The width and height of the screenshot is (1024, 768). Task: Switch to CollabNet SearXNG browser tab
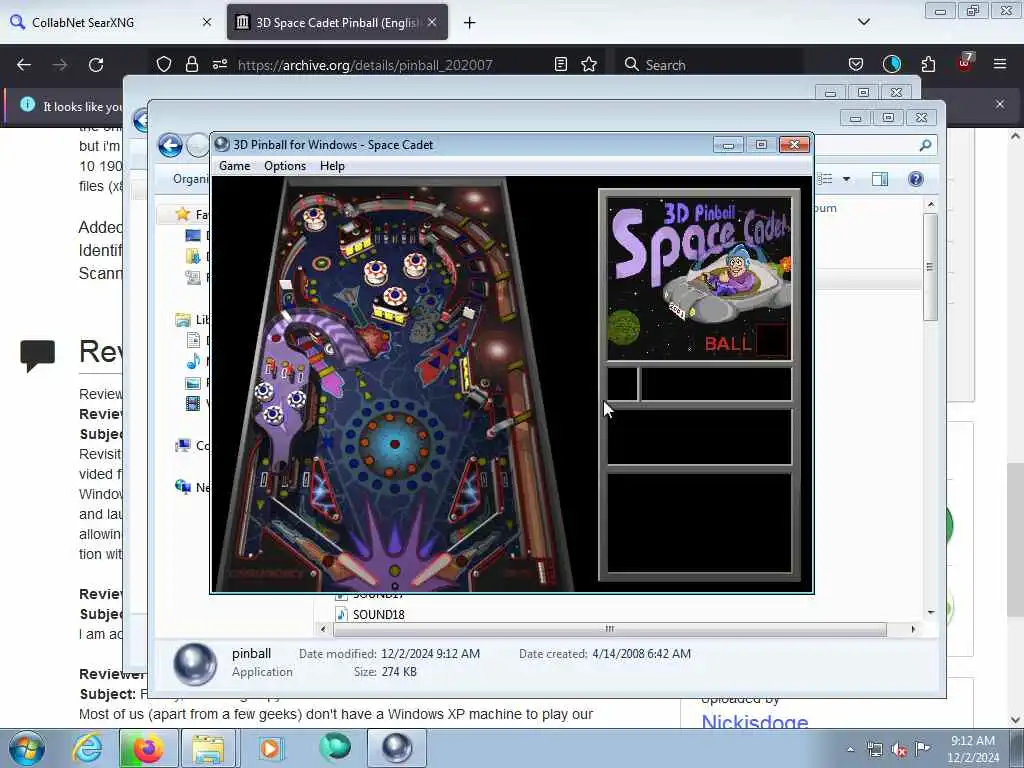[111, 22]
